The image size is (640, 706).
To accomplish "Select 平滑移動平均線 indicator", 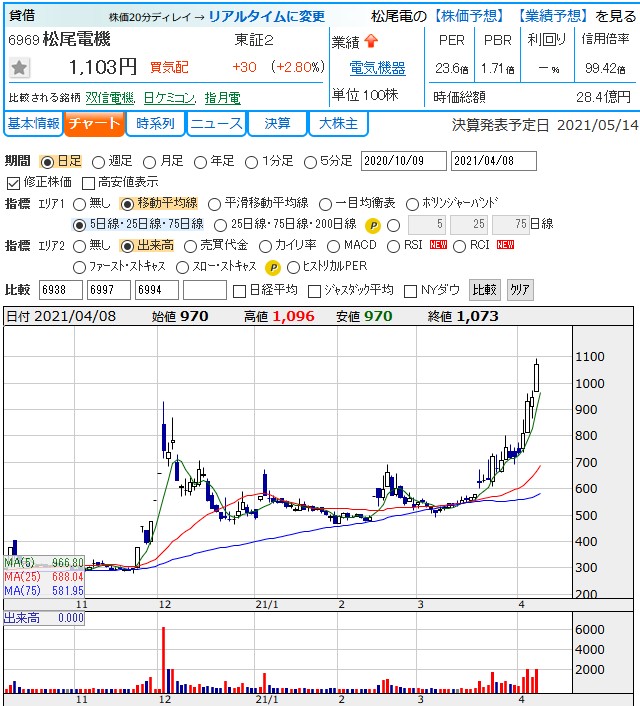I will 214,204.
